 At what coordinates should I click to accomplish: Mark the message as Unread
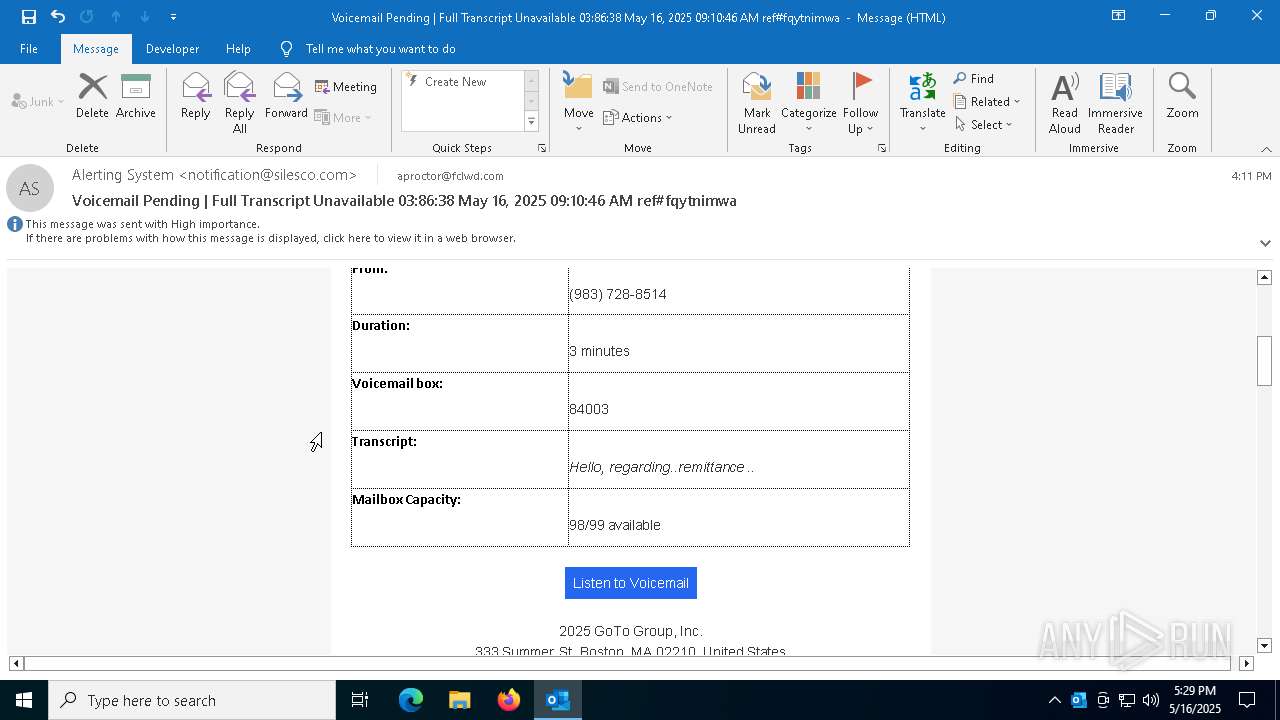[x=757, y=102]
